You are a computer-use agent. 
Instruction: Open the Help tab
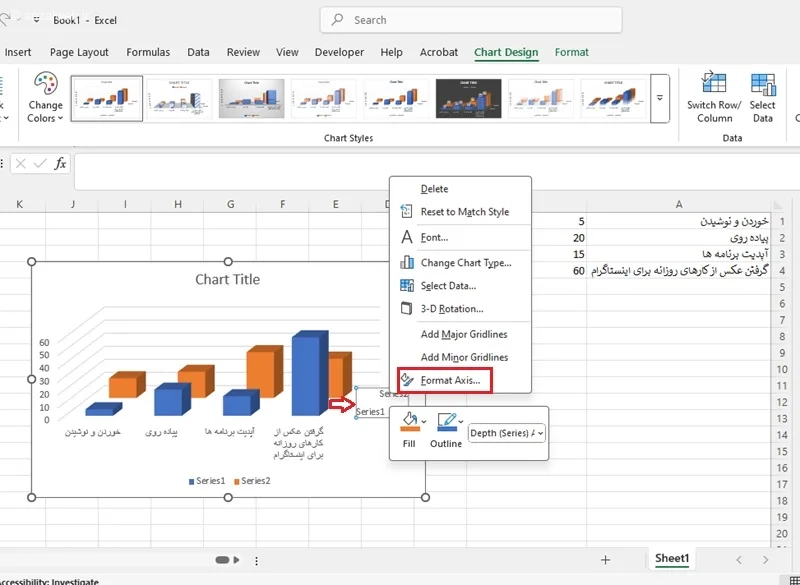(x=391, y=52)
